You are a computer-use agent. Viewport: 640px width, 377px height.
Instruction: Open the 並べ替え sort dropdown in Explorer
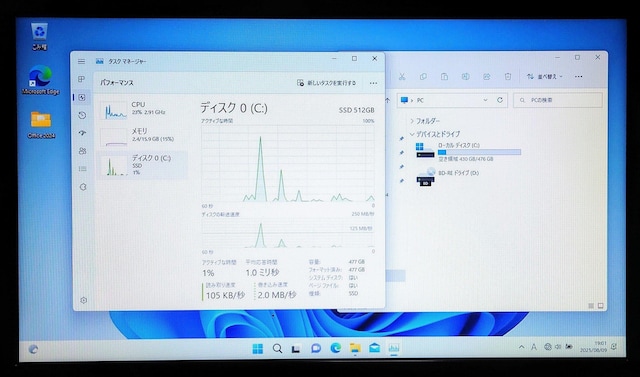(x=544, y=77)
